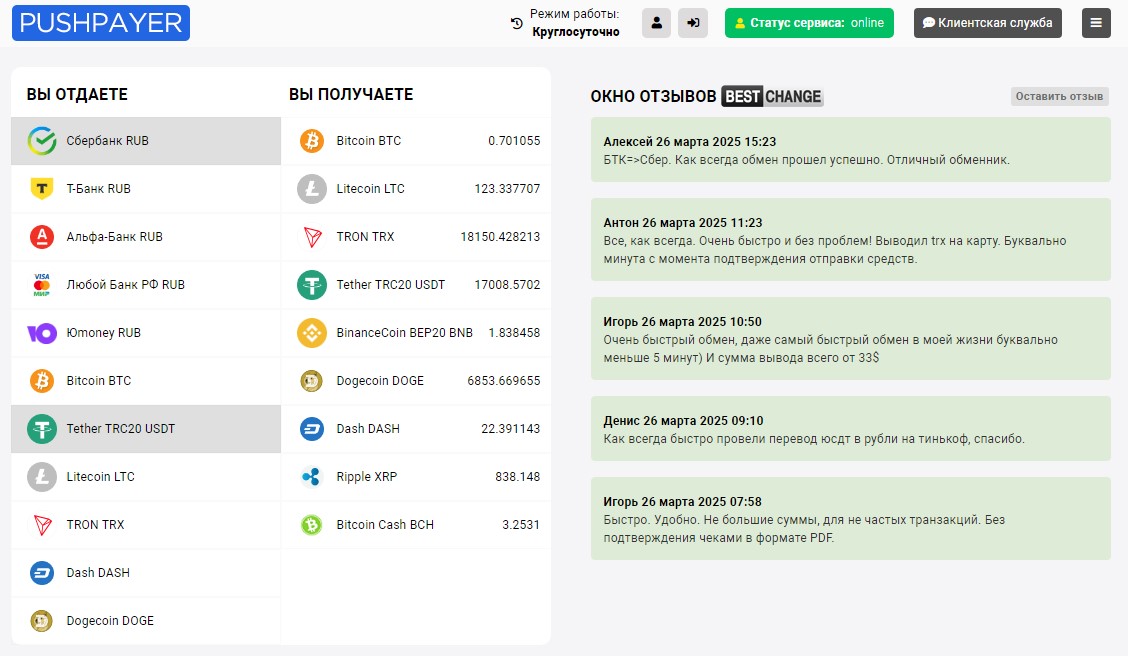Click Bitcoin icon in the receive column
Screen dimensions: 1128x656
click(311, 141)
